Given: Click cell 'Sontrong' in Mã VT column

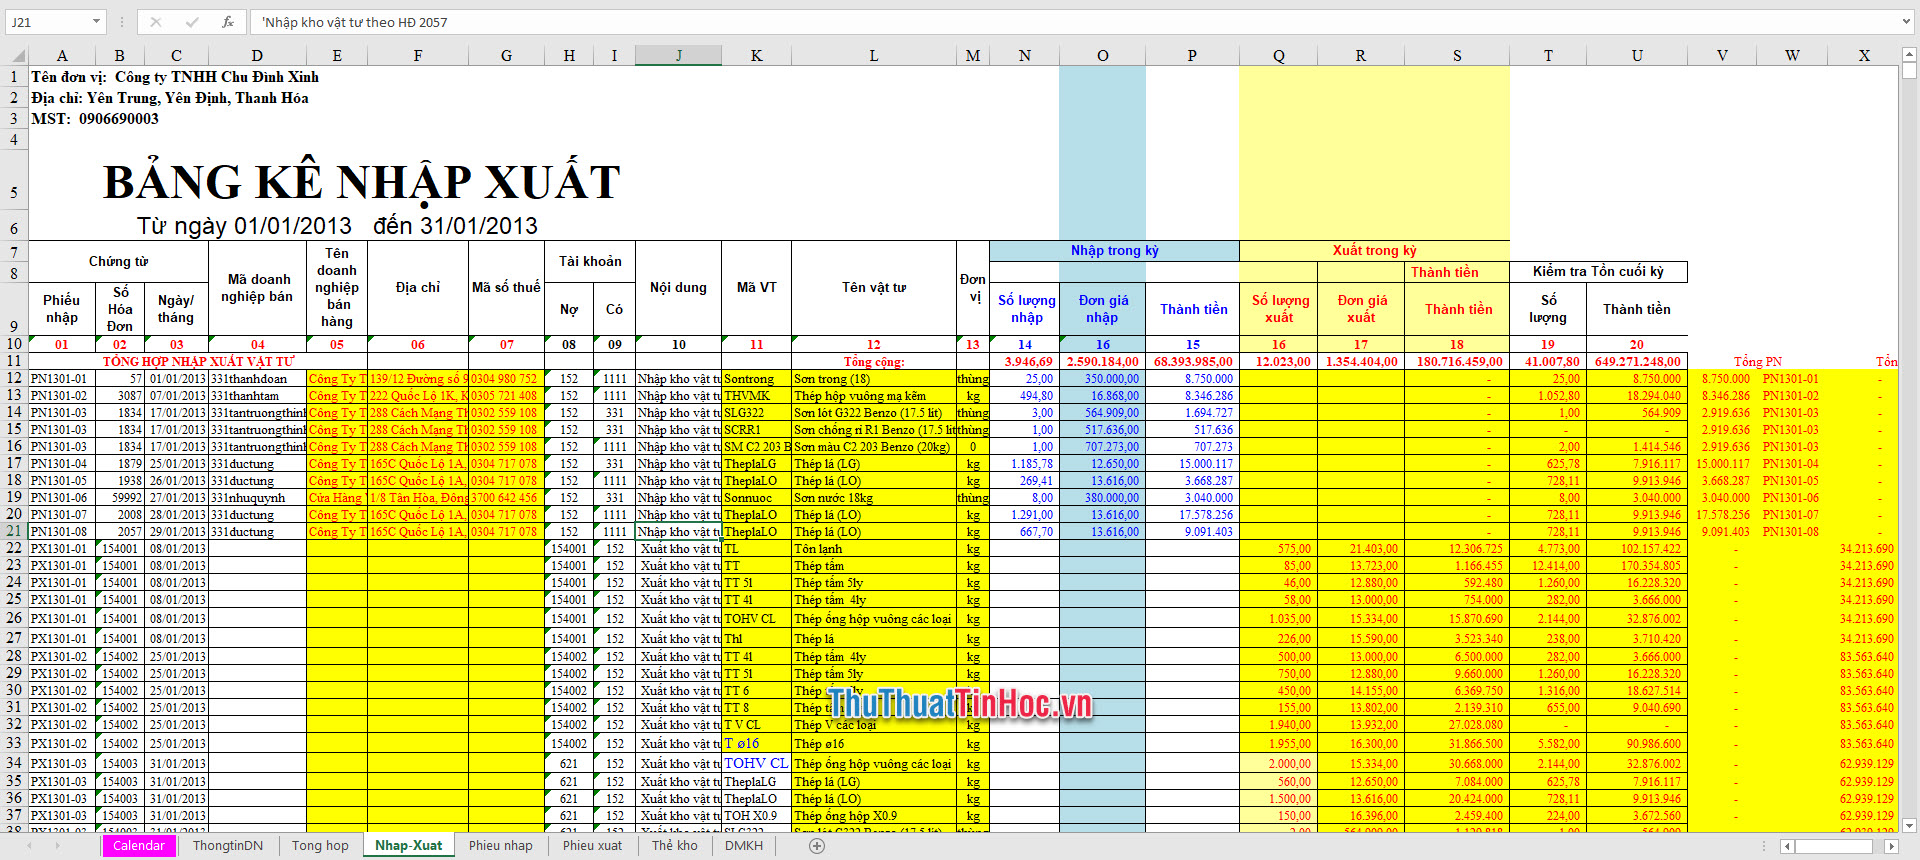Looking at the screenshot, I should [756, 379].
